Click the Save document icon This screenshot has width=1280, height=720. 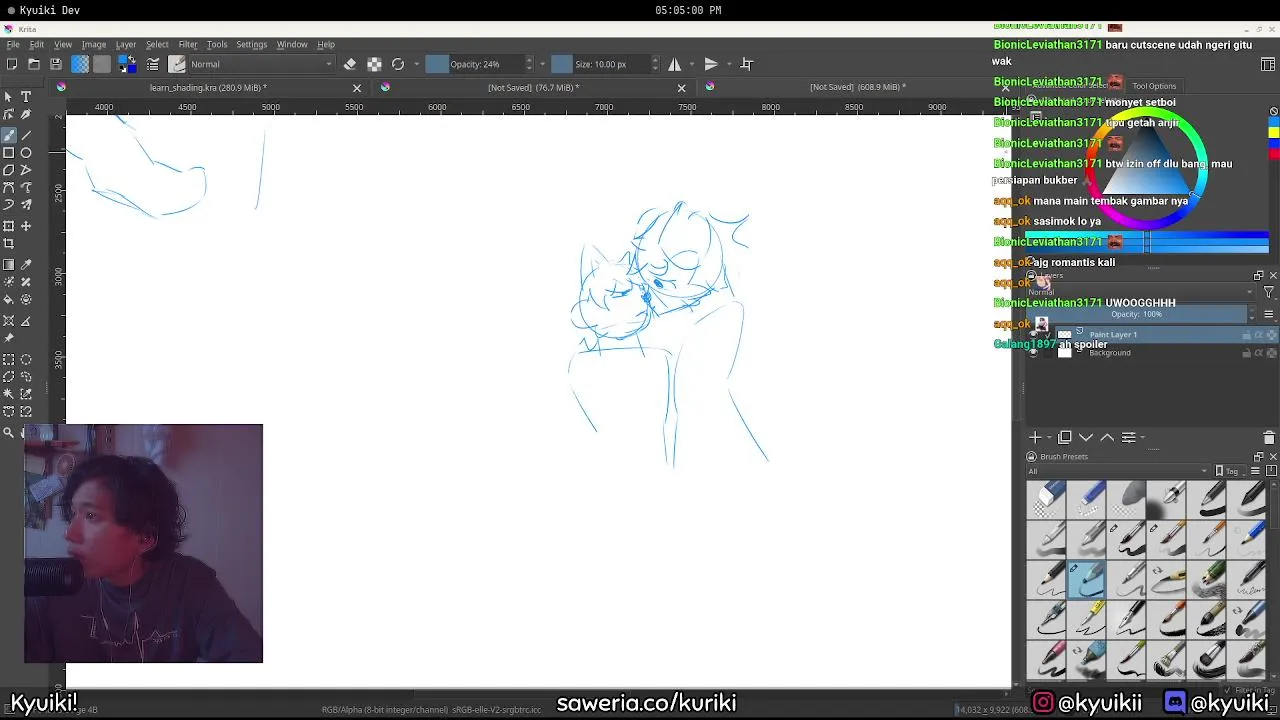[x=56, y=64]
